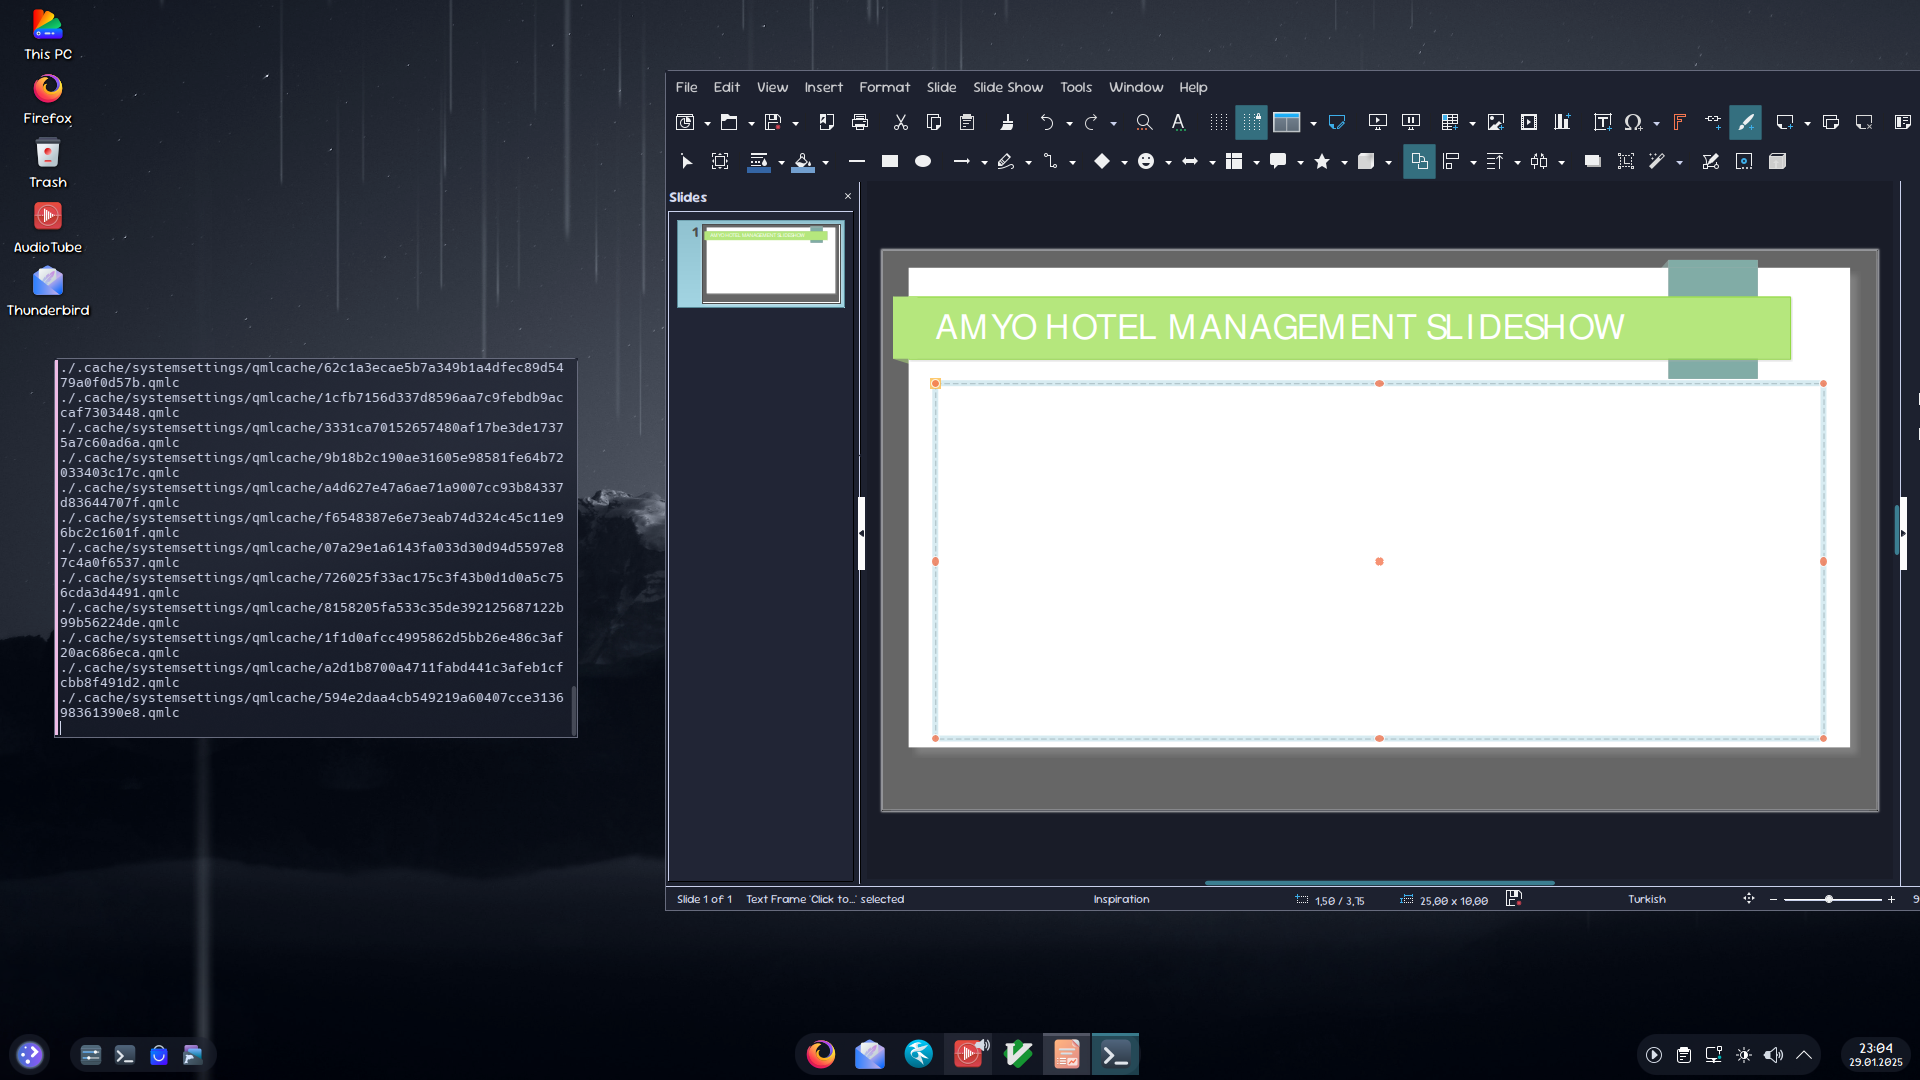1920x1080 pixels.
Task: Toggle highlighted Snap to Grid icon
Action: tap(1251, 122)
